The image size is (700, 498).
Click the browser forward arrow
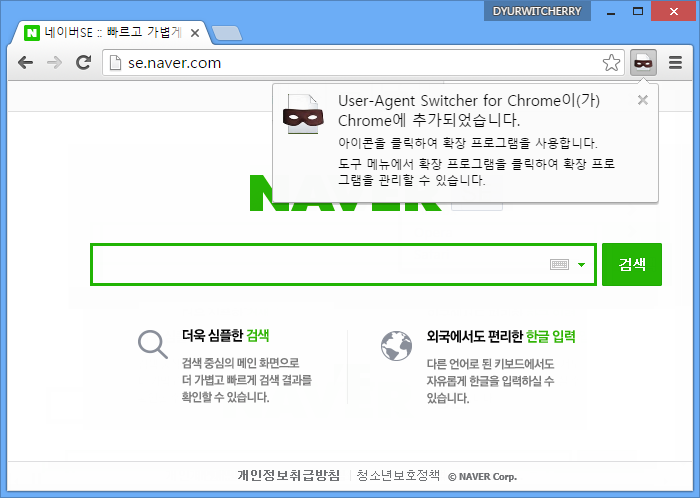pos(54,62)
